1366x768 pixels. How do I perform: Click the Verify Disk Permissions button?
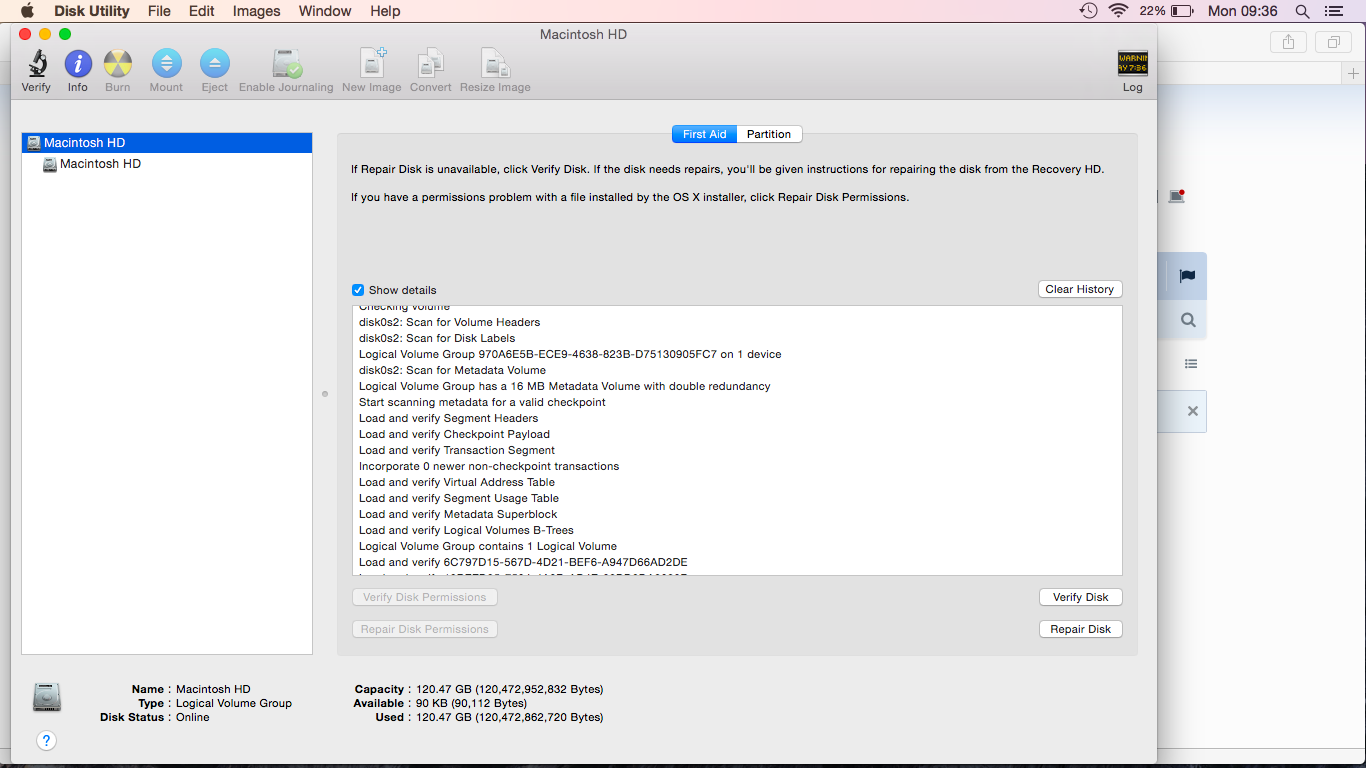coord(425,597)
